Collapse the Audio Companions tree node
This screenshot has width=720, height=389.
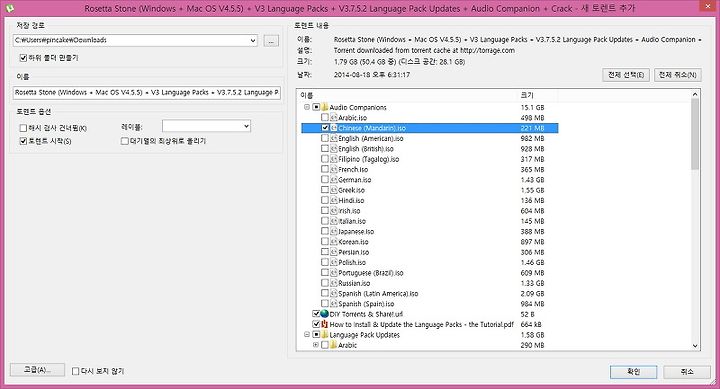[x=307, y=107]
